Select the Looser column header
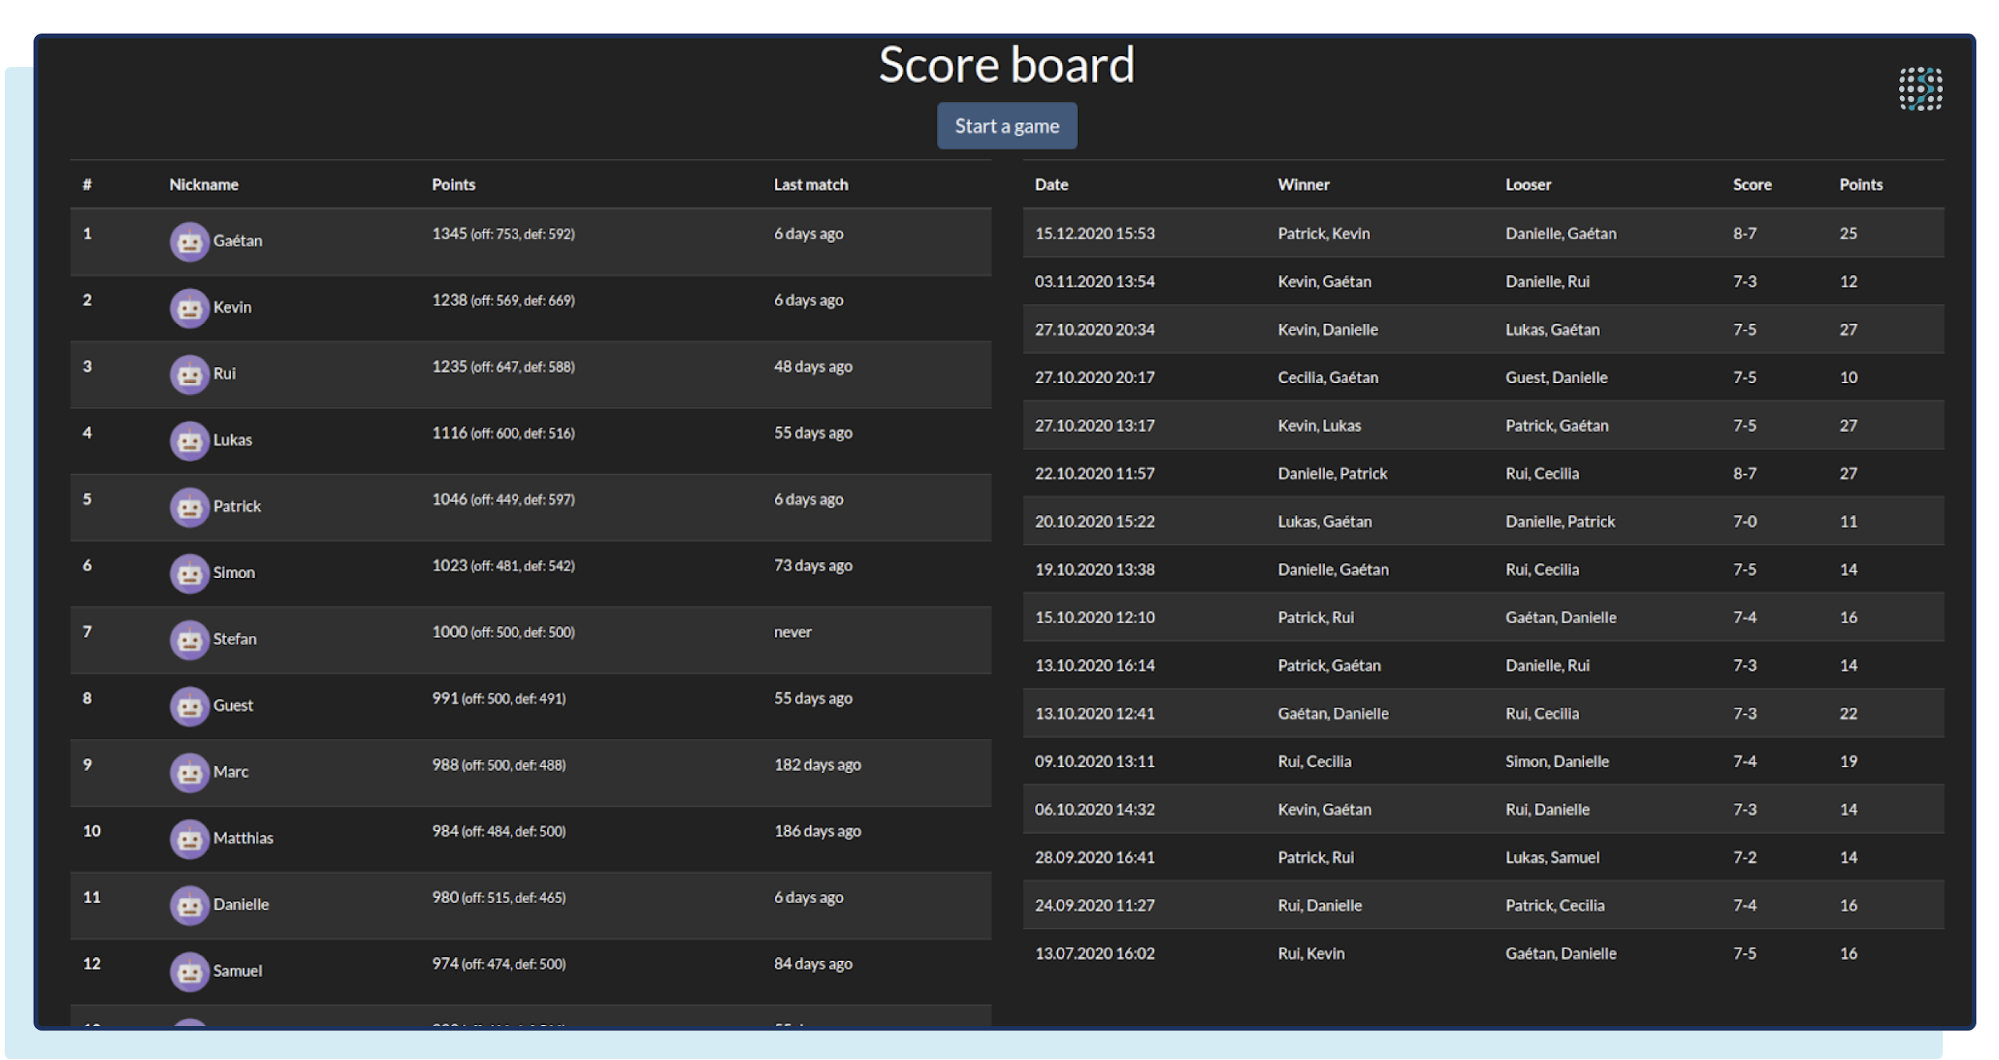Viewport: 1999px width, 1060px height. 1528,184
